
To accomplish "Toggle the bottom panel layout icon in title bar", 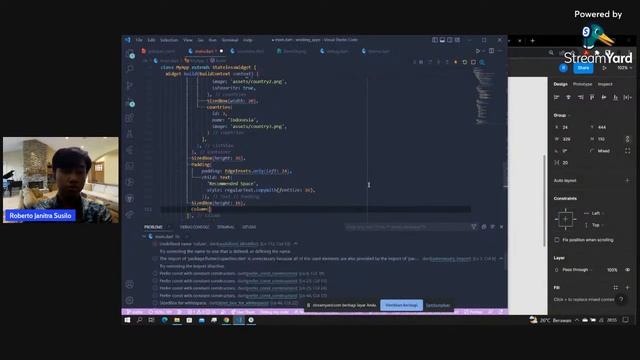I will point(442,40).
